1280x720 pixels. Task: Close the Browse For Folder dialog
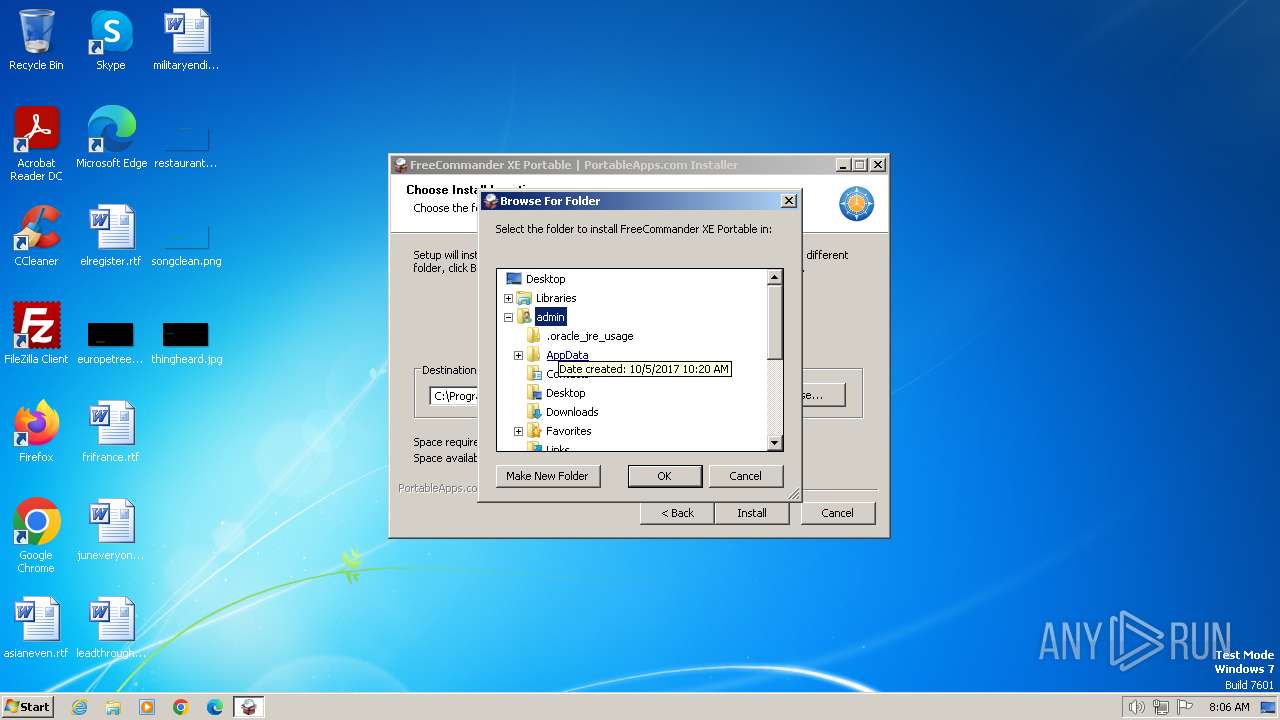(788, 201)
